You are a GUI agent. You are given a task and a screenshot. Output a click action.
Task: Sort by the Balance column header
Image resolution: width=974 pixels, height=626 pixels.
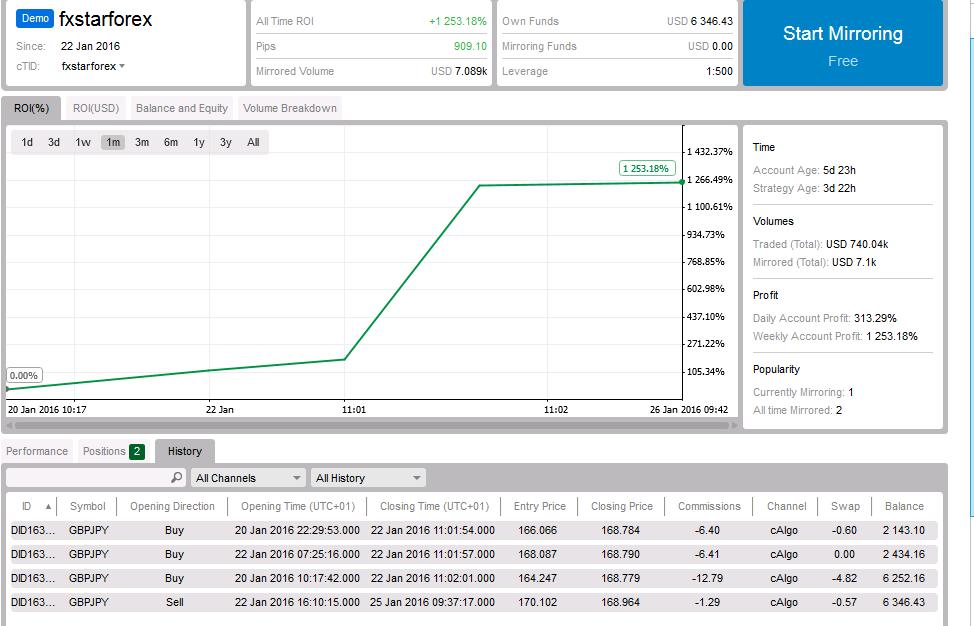(x=904, y=506)
